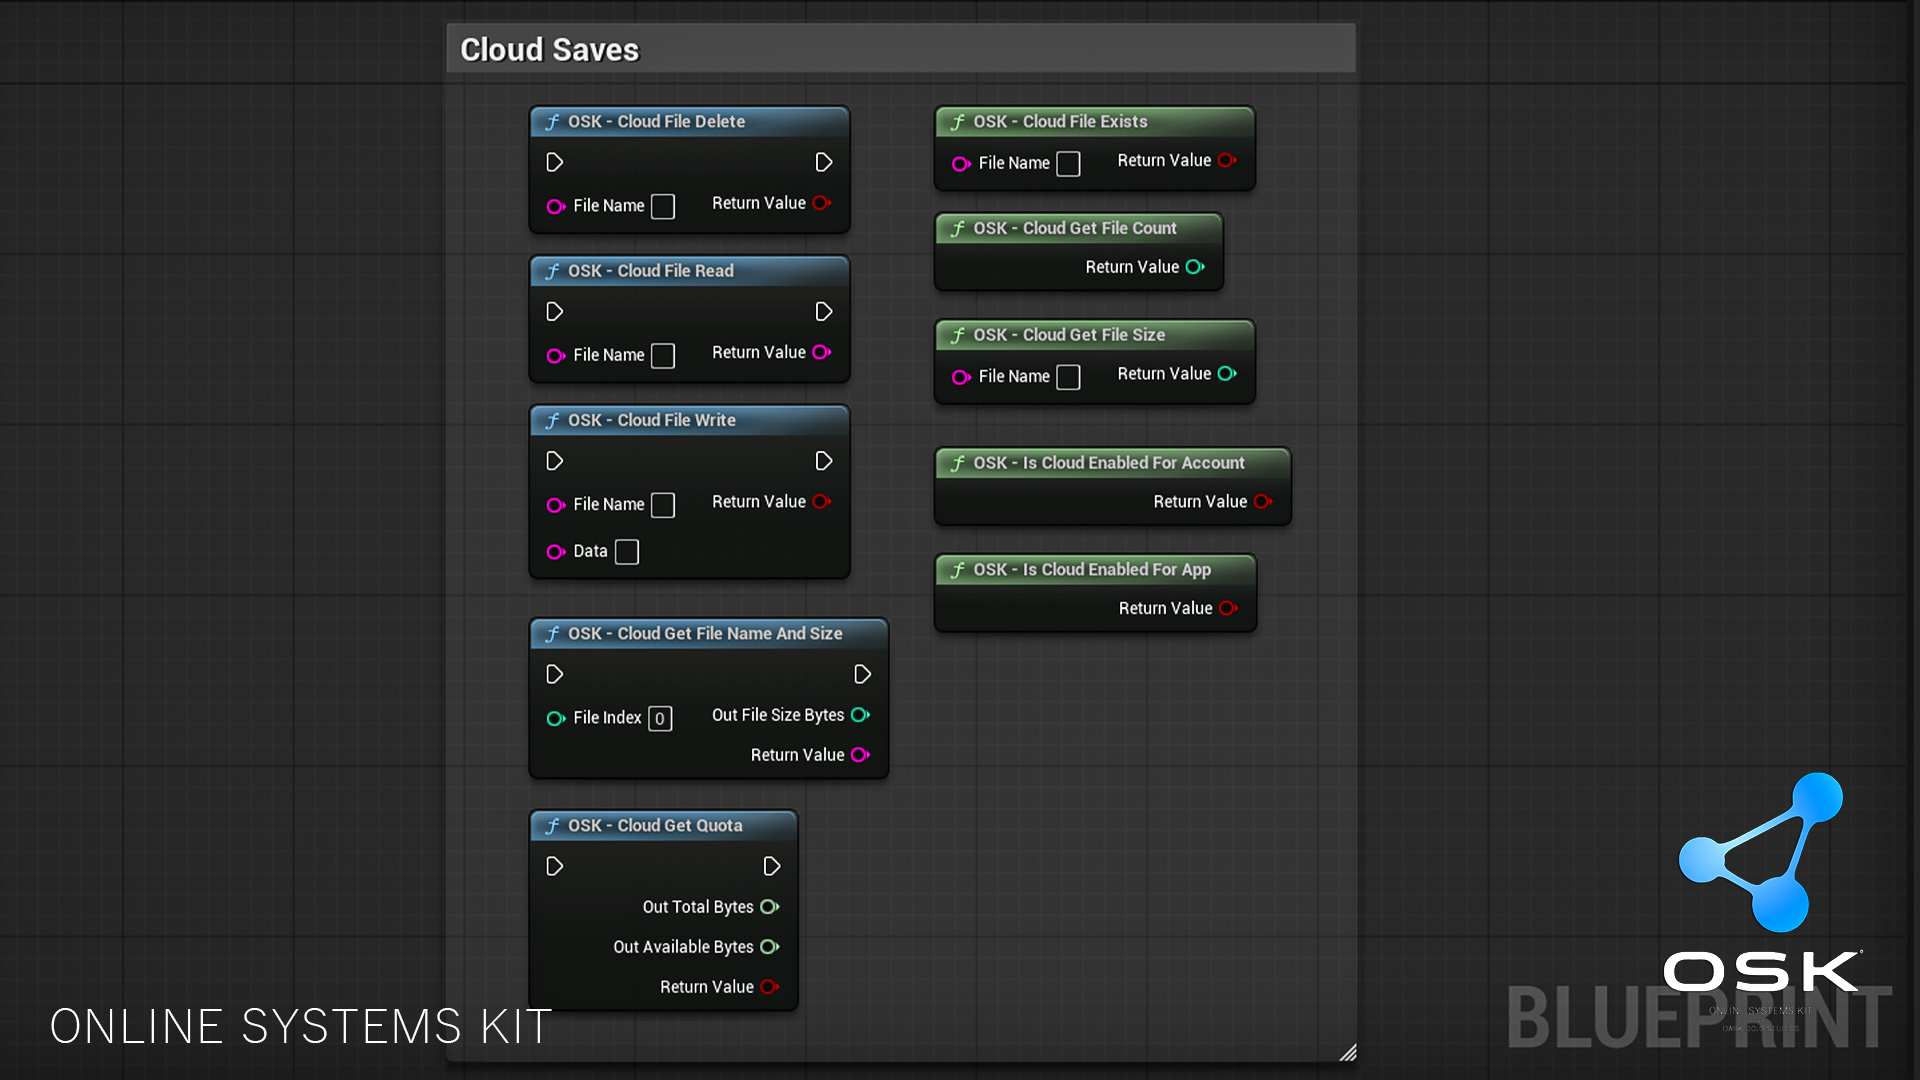Click the f icon on Cloud File Delete header
Image resolution: width=1920 pixels, height=1080 pixels.
tap(552, 121)
